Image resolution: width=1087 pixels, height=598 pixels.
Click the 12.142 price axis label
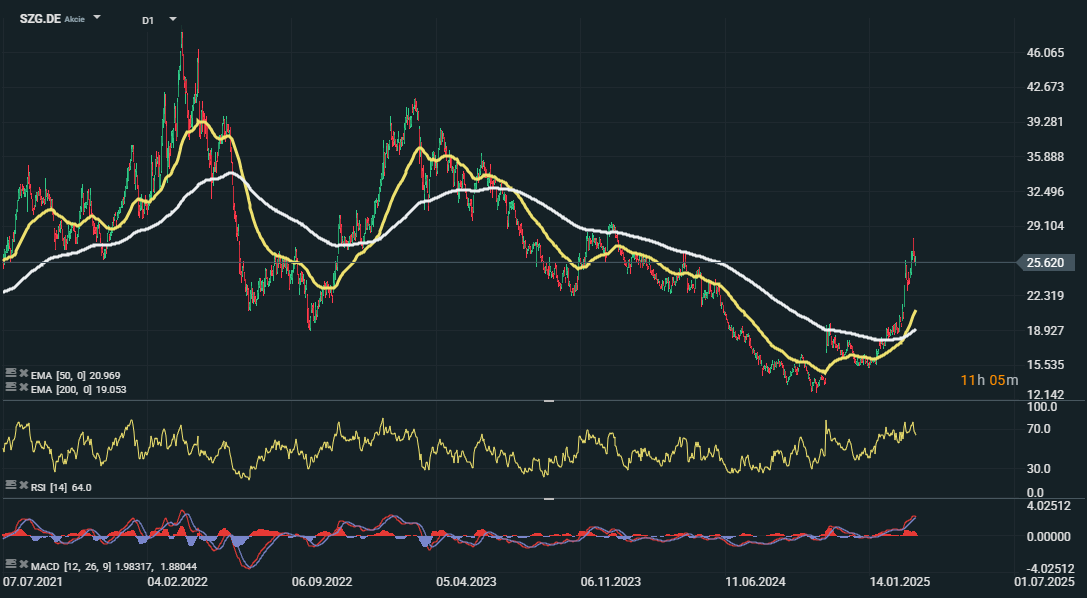1045,395
